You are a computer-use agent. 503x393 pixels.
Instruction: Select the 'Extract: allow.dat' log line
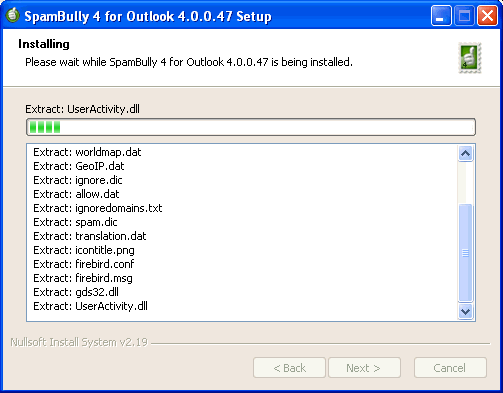(x=76, y=194)
